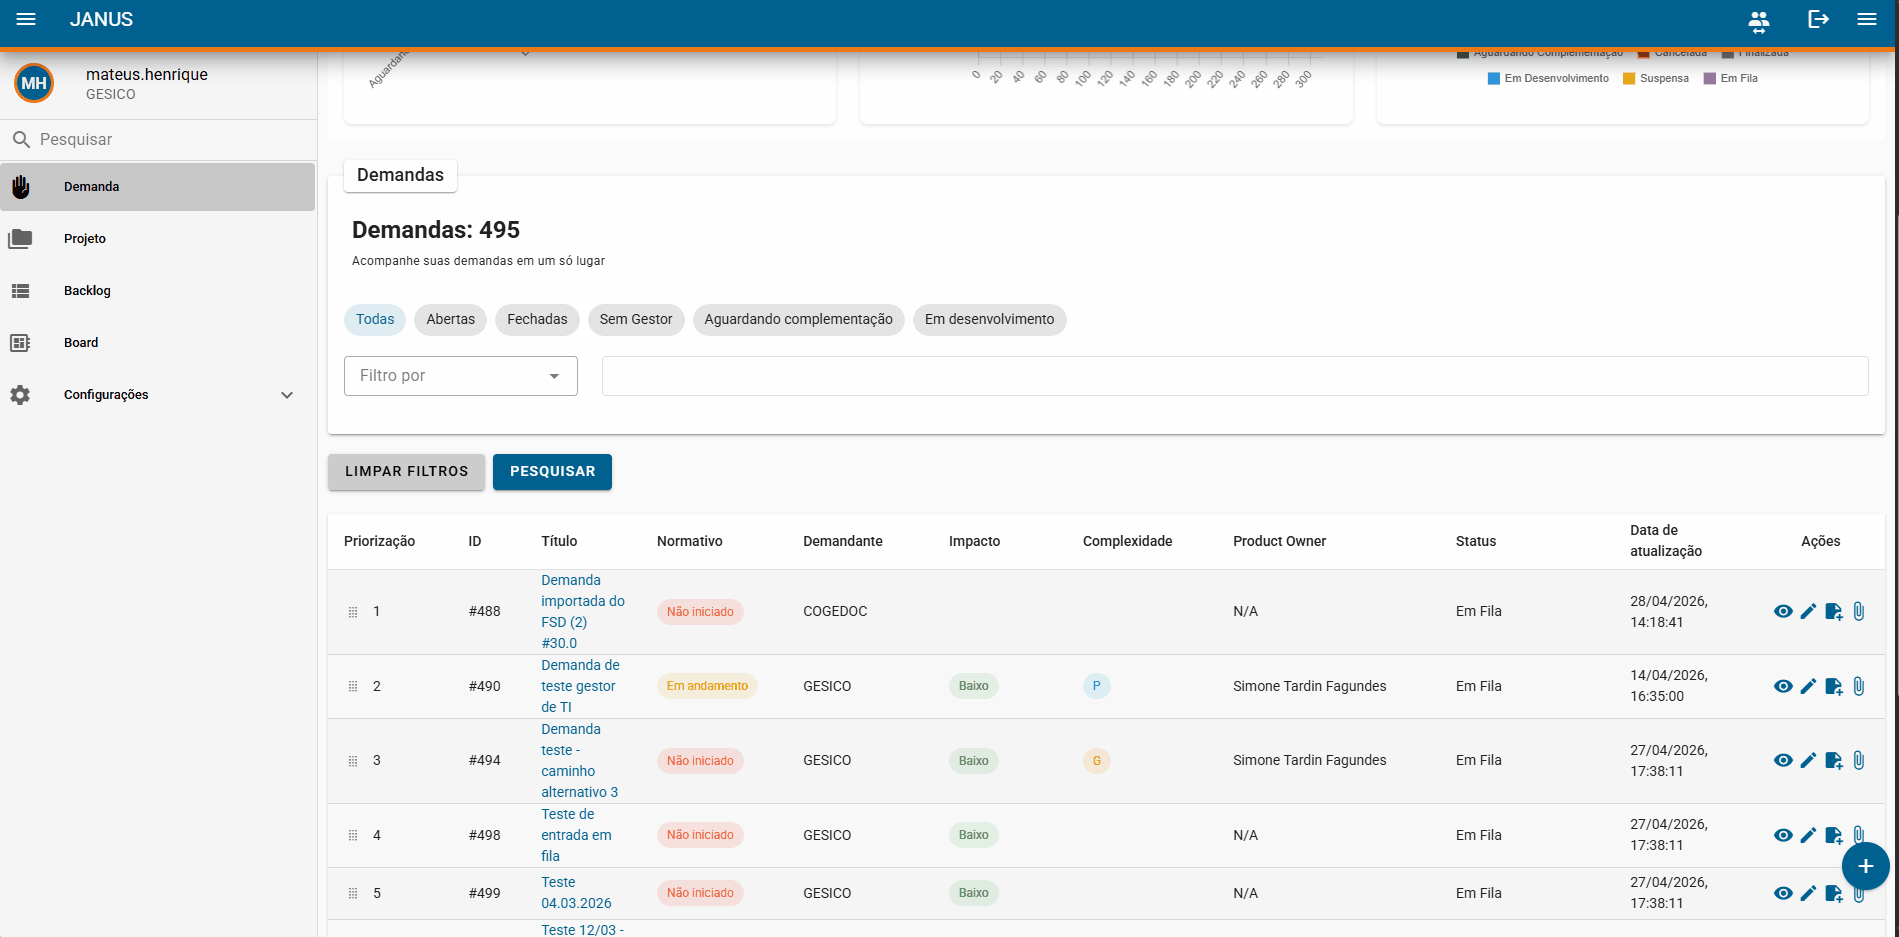Click attachment paperclip for demand #488

[x=1859, y=611]
